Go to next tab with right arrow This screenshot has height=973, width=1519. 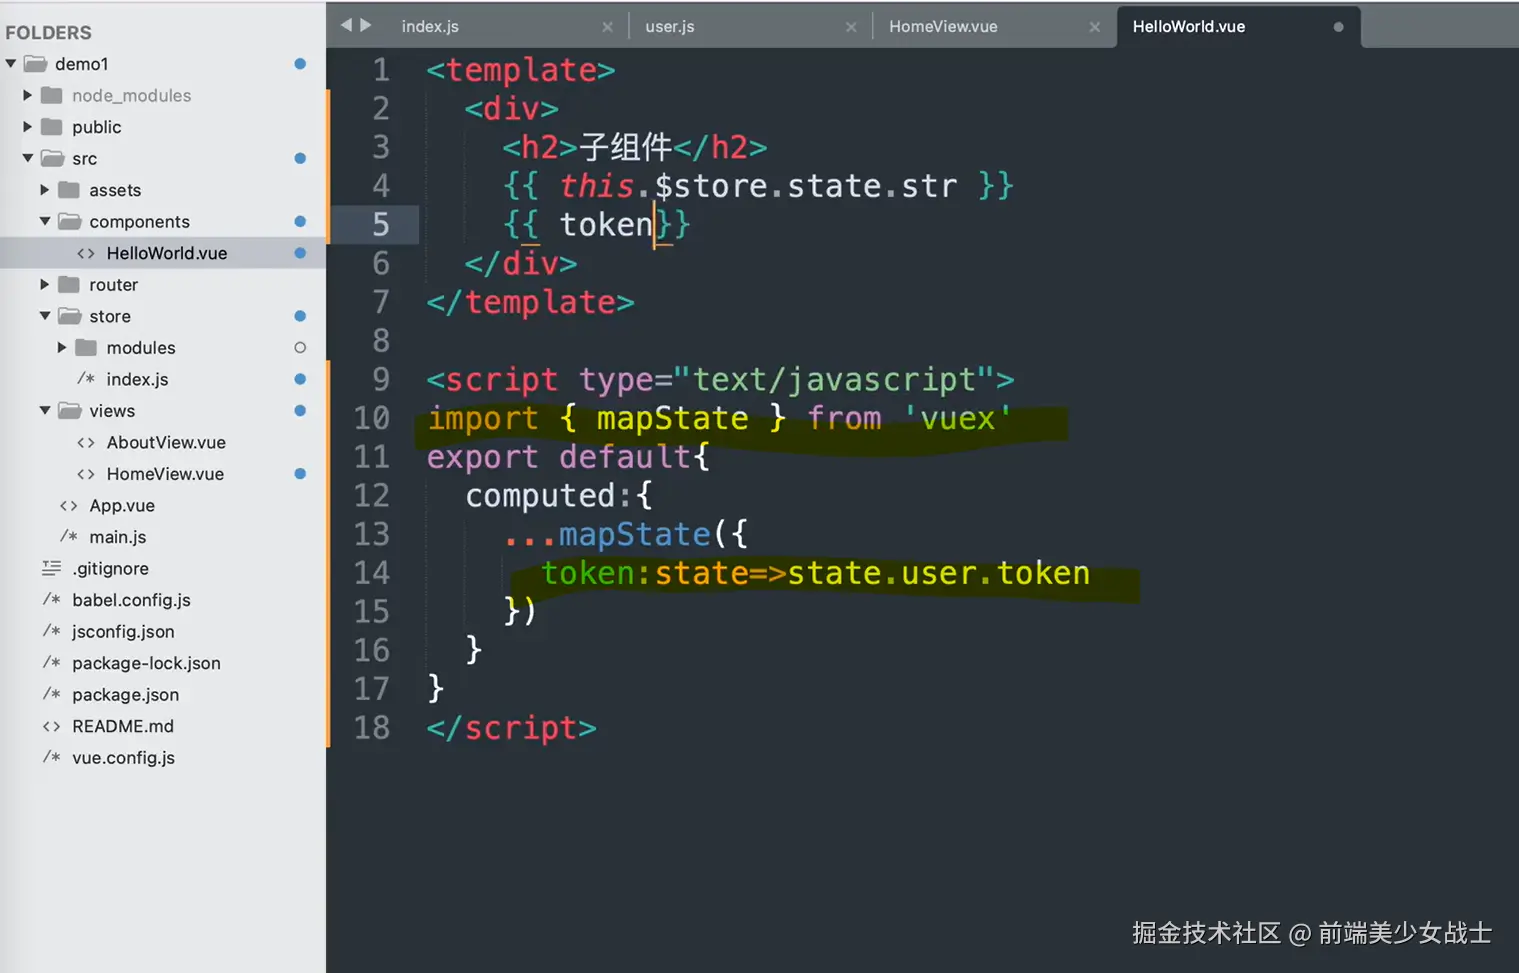click(x=366, y=25)
